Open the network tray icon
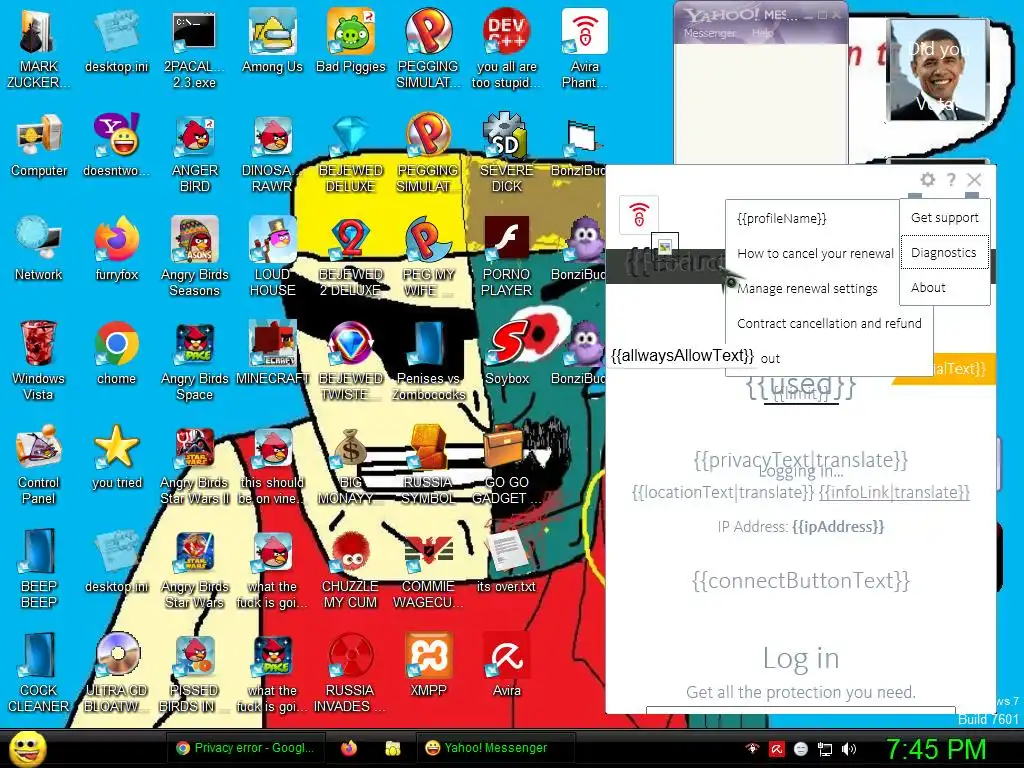 825,749
